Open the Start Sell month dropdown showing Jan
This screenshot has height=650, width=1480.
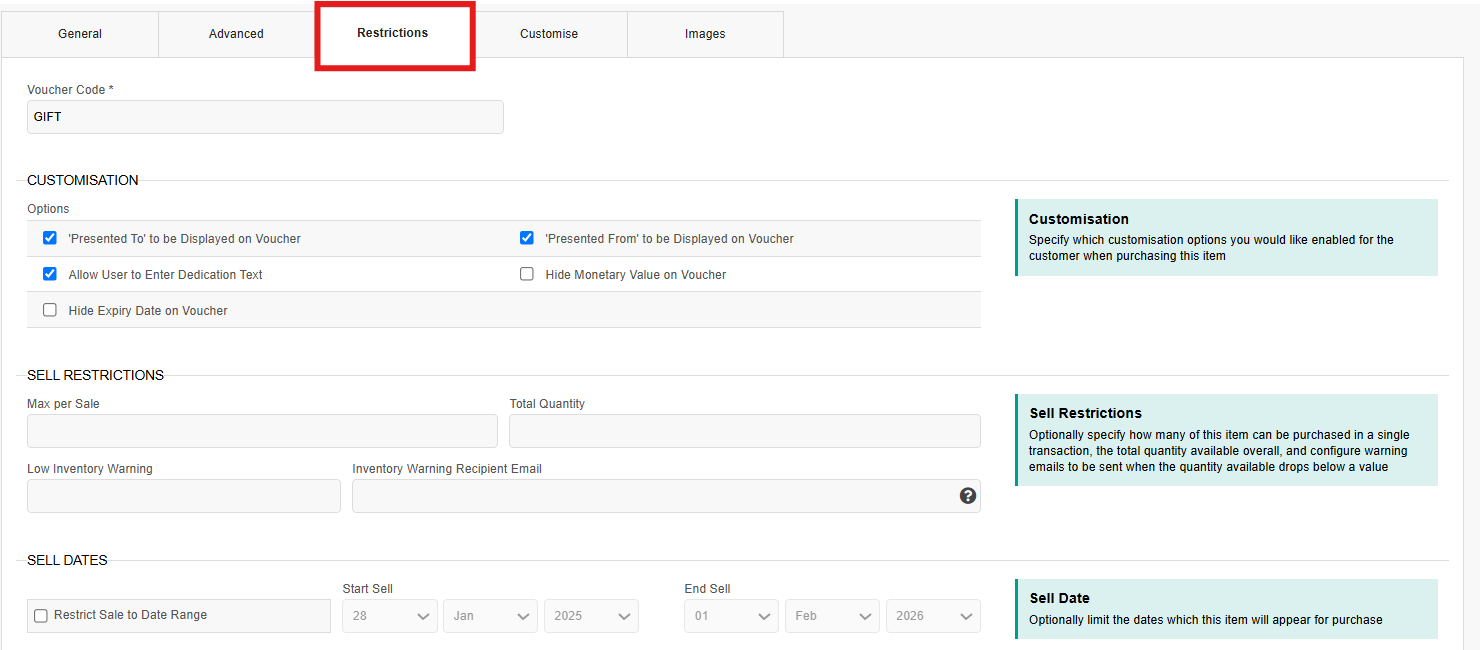tap(491, 616)
